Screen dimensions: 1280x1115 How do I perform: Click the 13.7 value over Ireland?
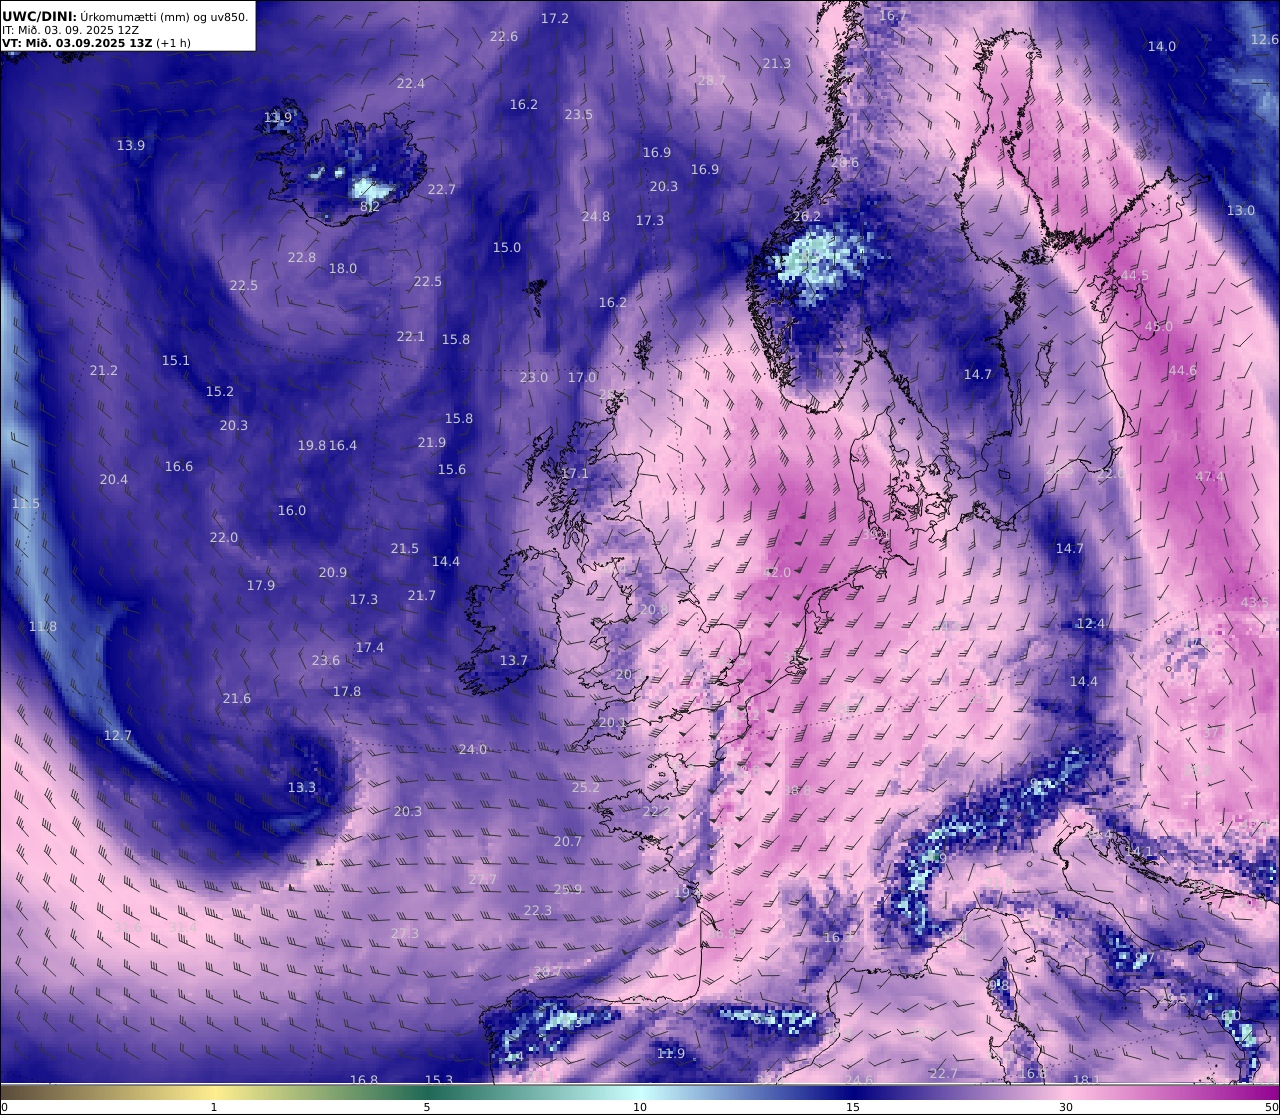(x=514, y=660)
